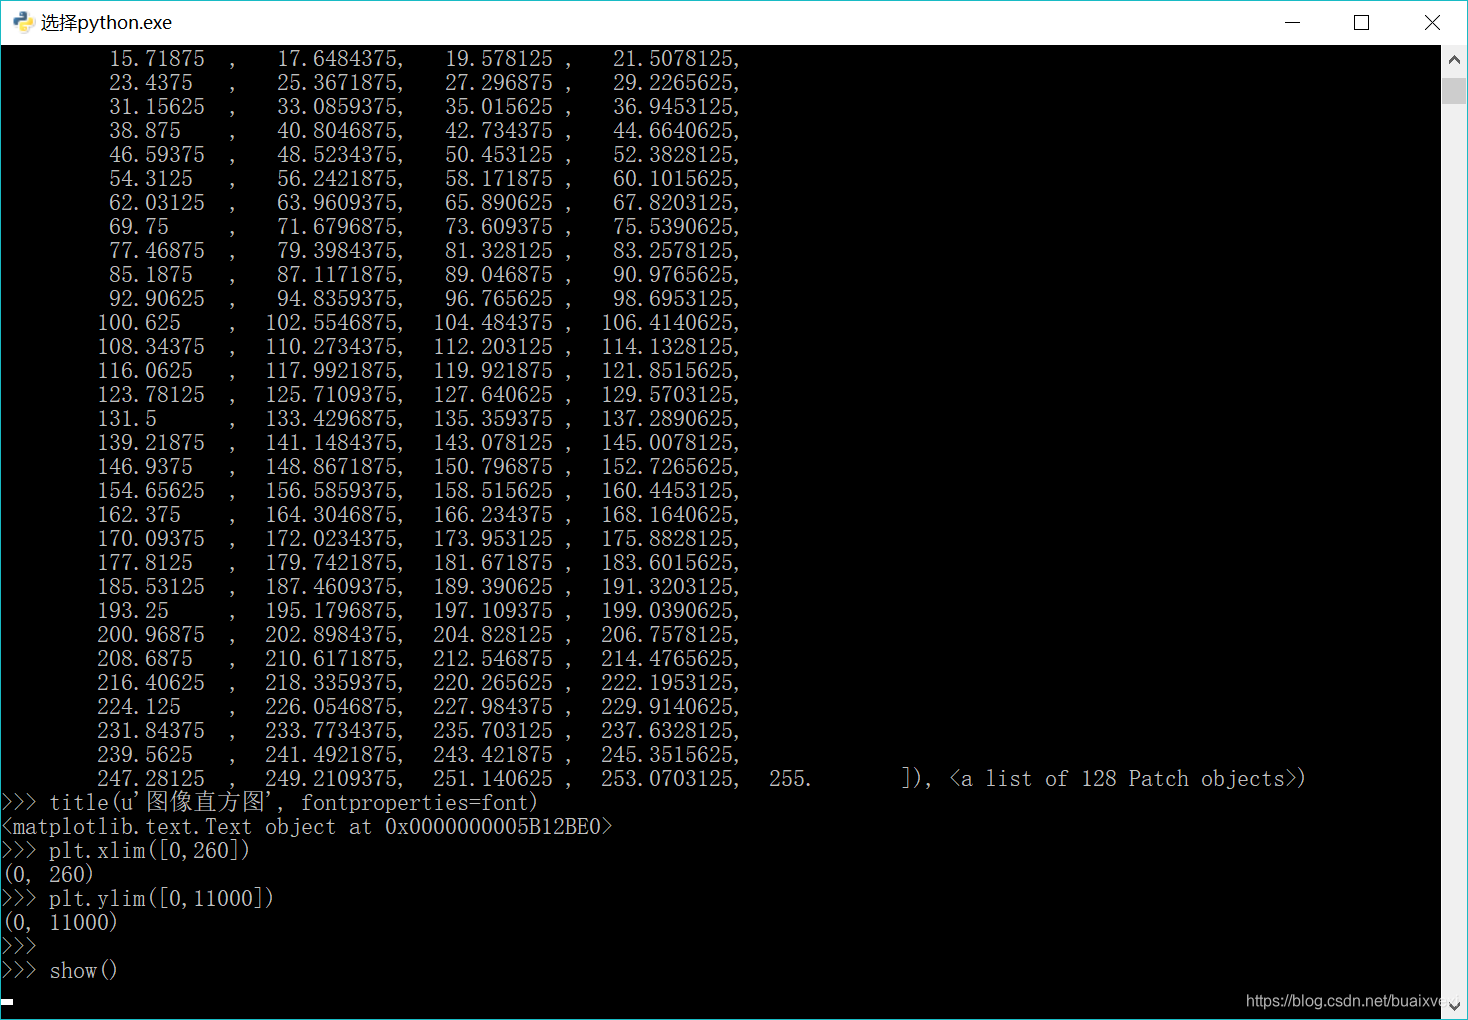Screen dimensions: 1468x1020
Task: Click the value 87.1171875
Action: pyautogui.click(x=338, y=274)
